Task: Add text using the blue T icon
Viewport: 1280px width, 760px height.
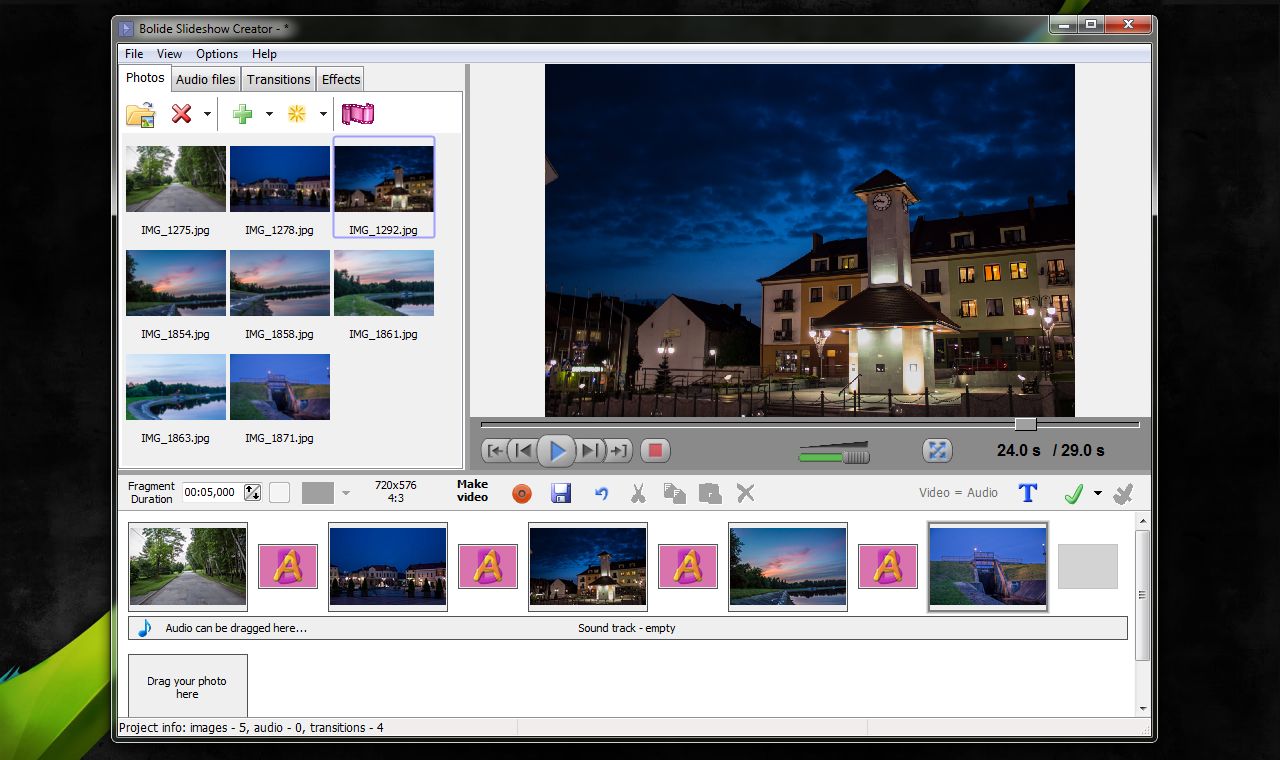Action: coord(1028,492)
